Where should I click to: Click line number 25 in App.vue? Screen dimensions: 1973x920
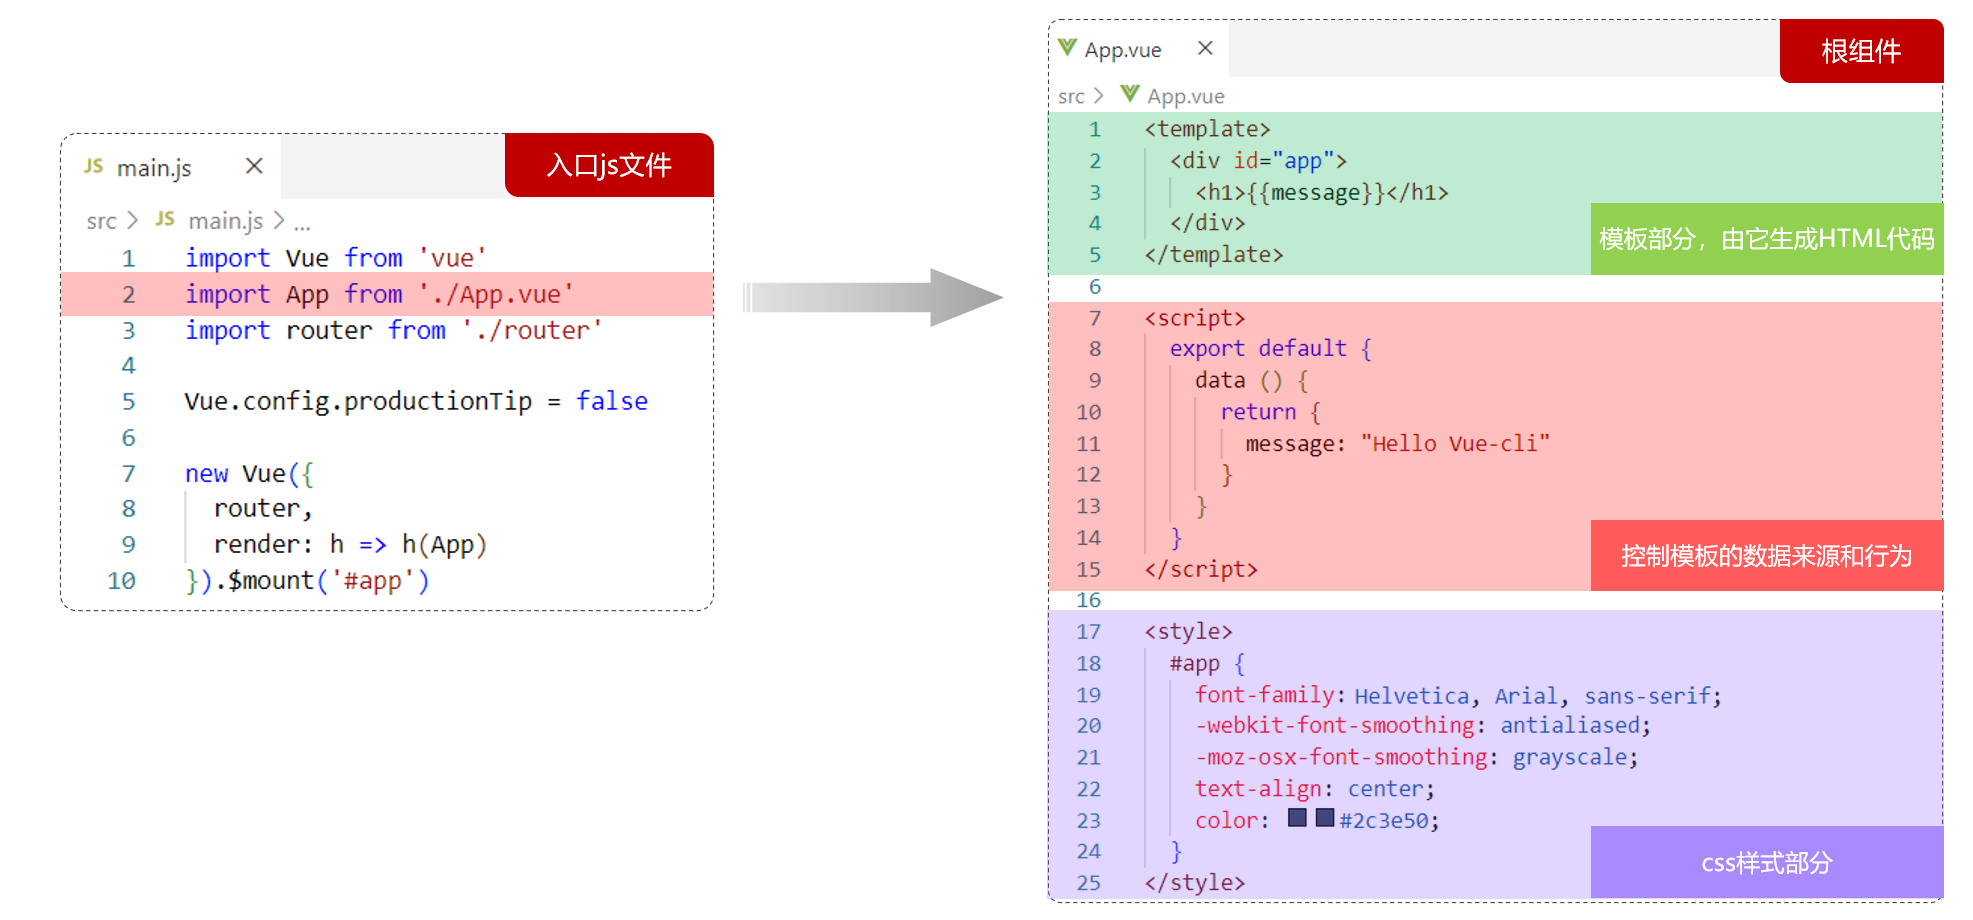pyautogui.click(x=1088, y=883)
